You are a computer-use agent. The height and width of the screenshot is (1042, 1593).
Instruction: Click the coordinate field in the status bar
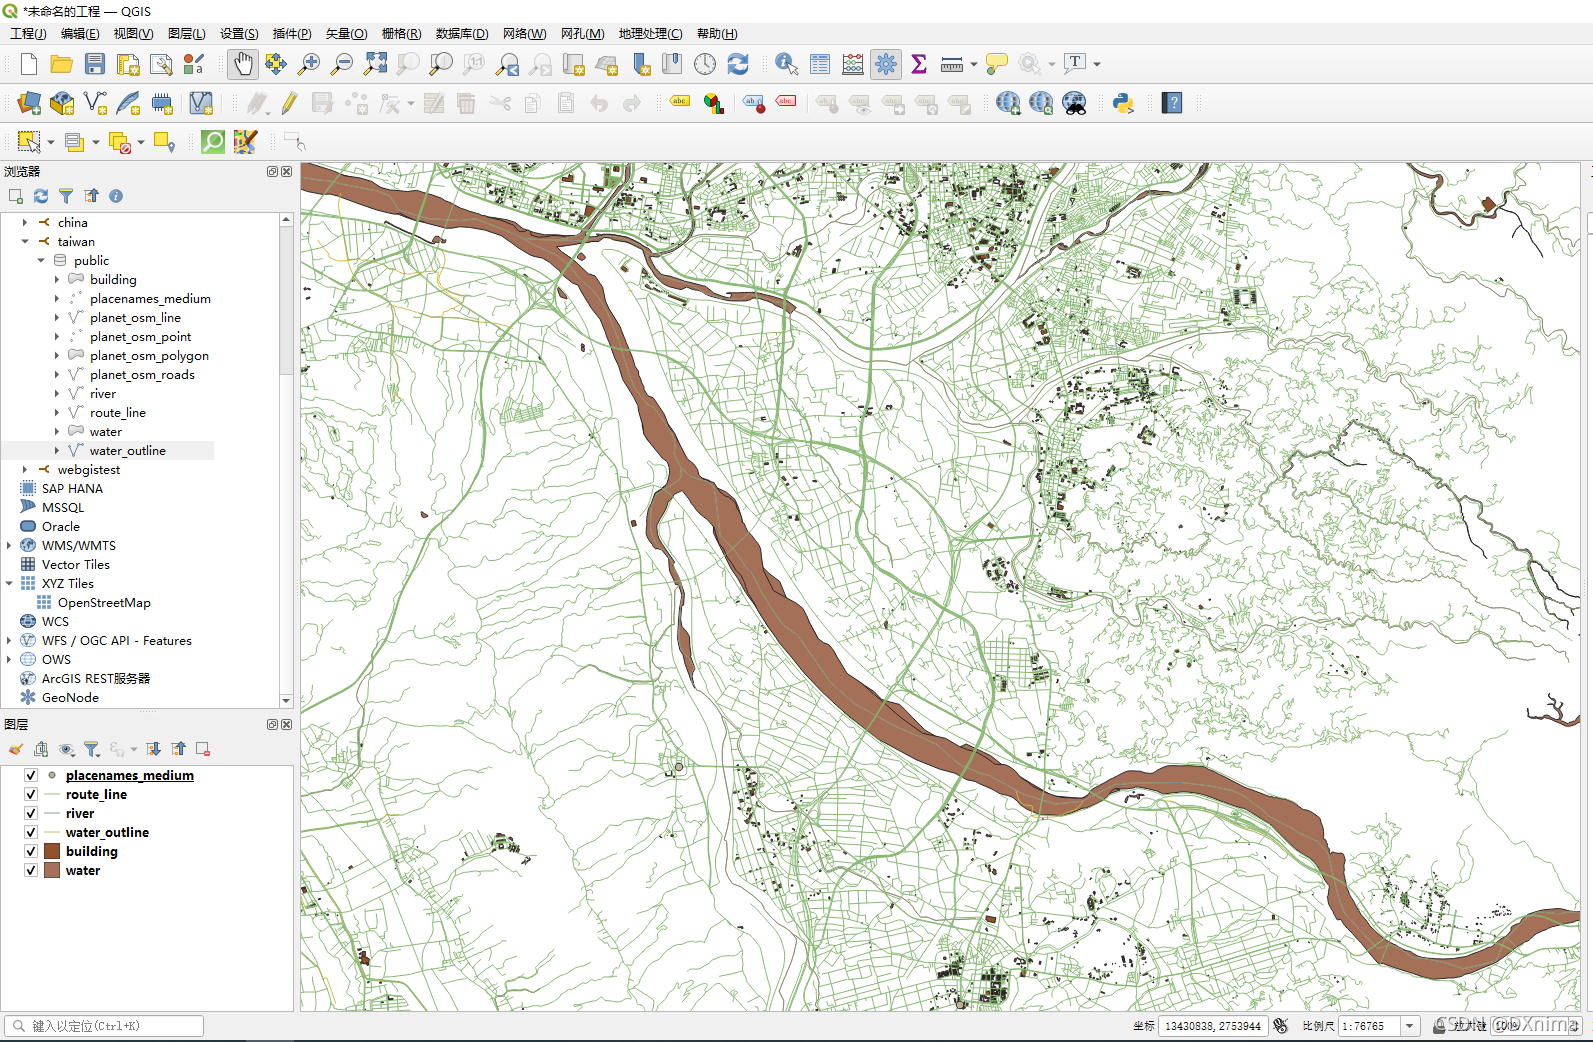point(1214,1026)
